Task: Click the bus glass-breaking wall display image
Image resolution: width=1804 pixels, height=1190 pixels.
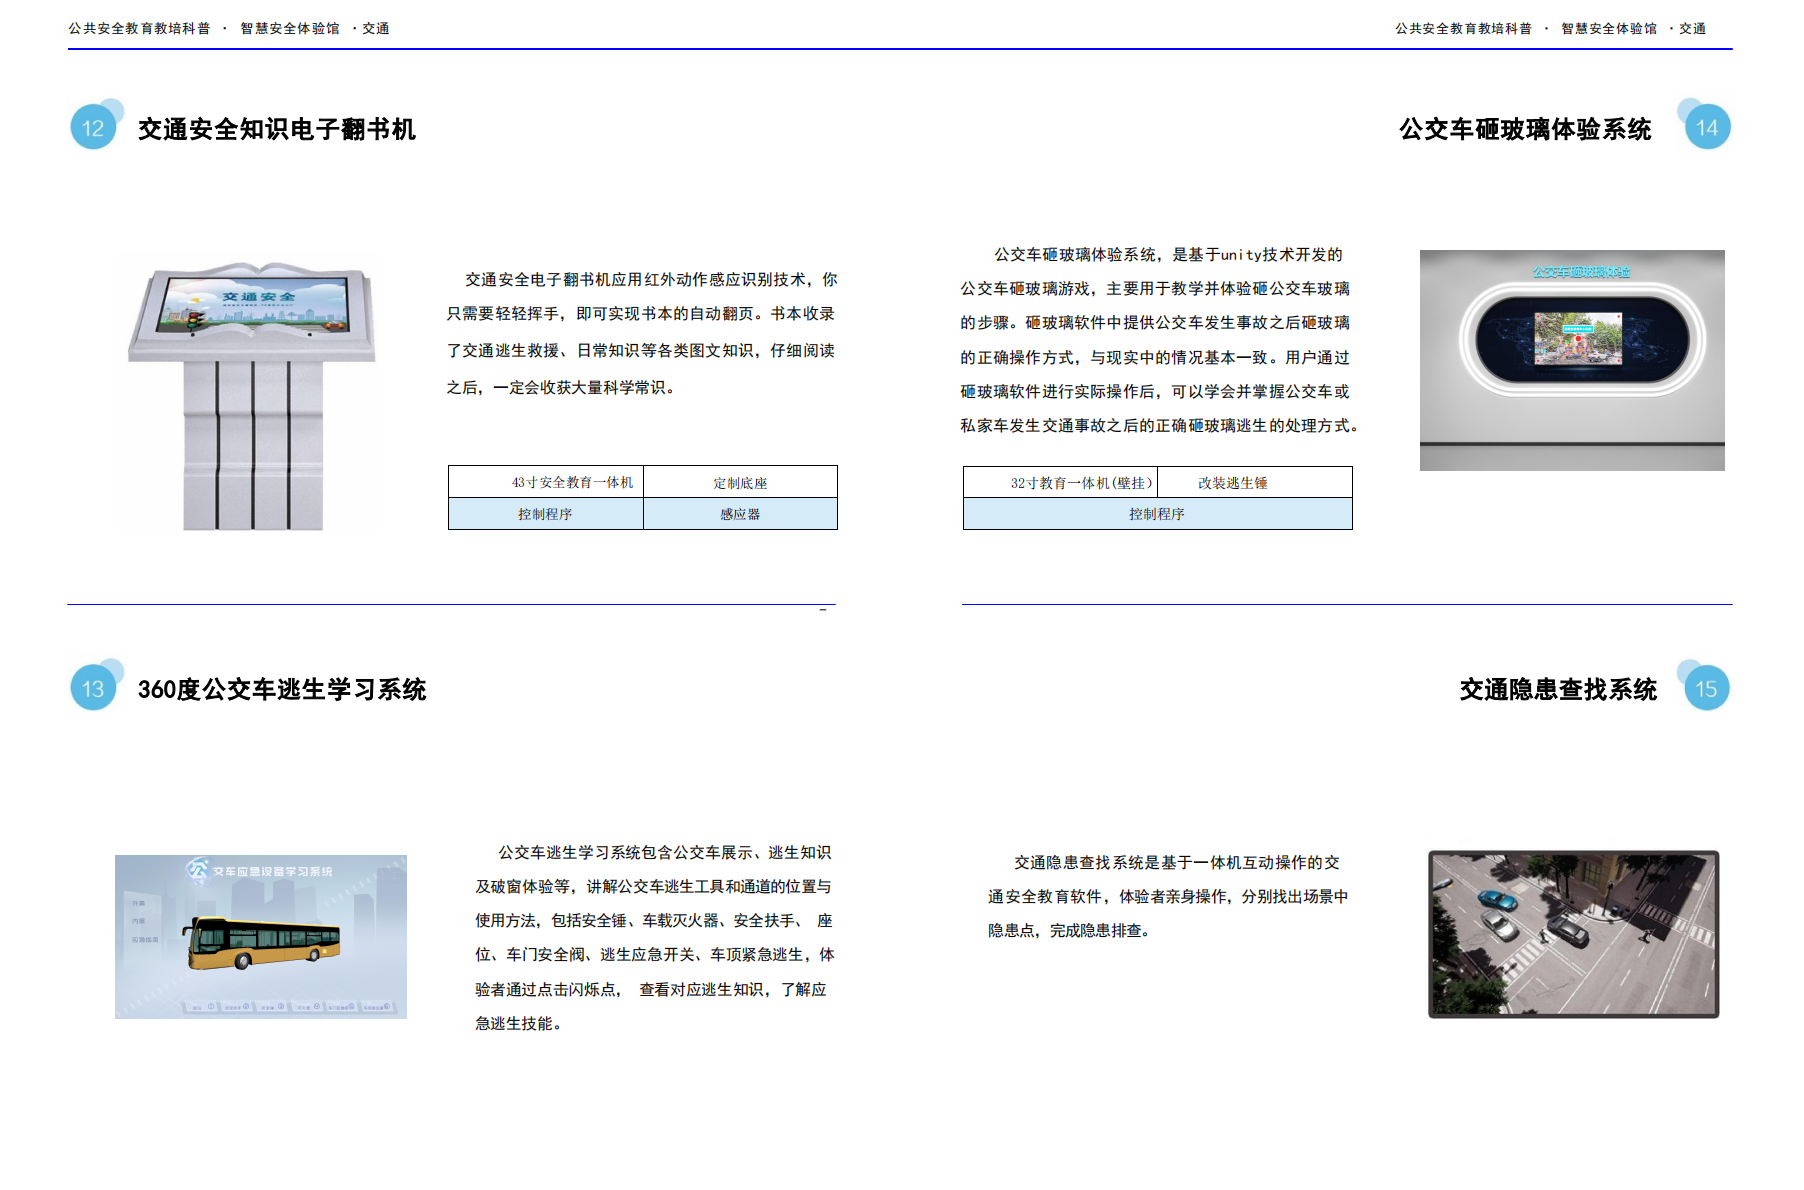Action: pyautogui.click(x=1572, y=360)
